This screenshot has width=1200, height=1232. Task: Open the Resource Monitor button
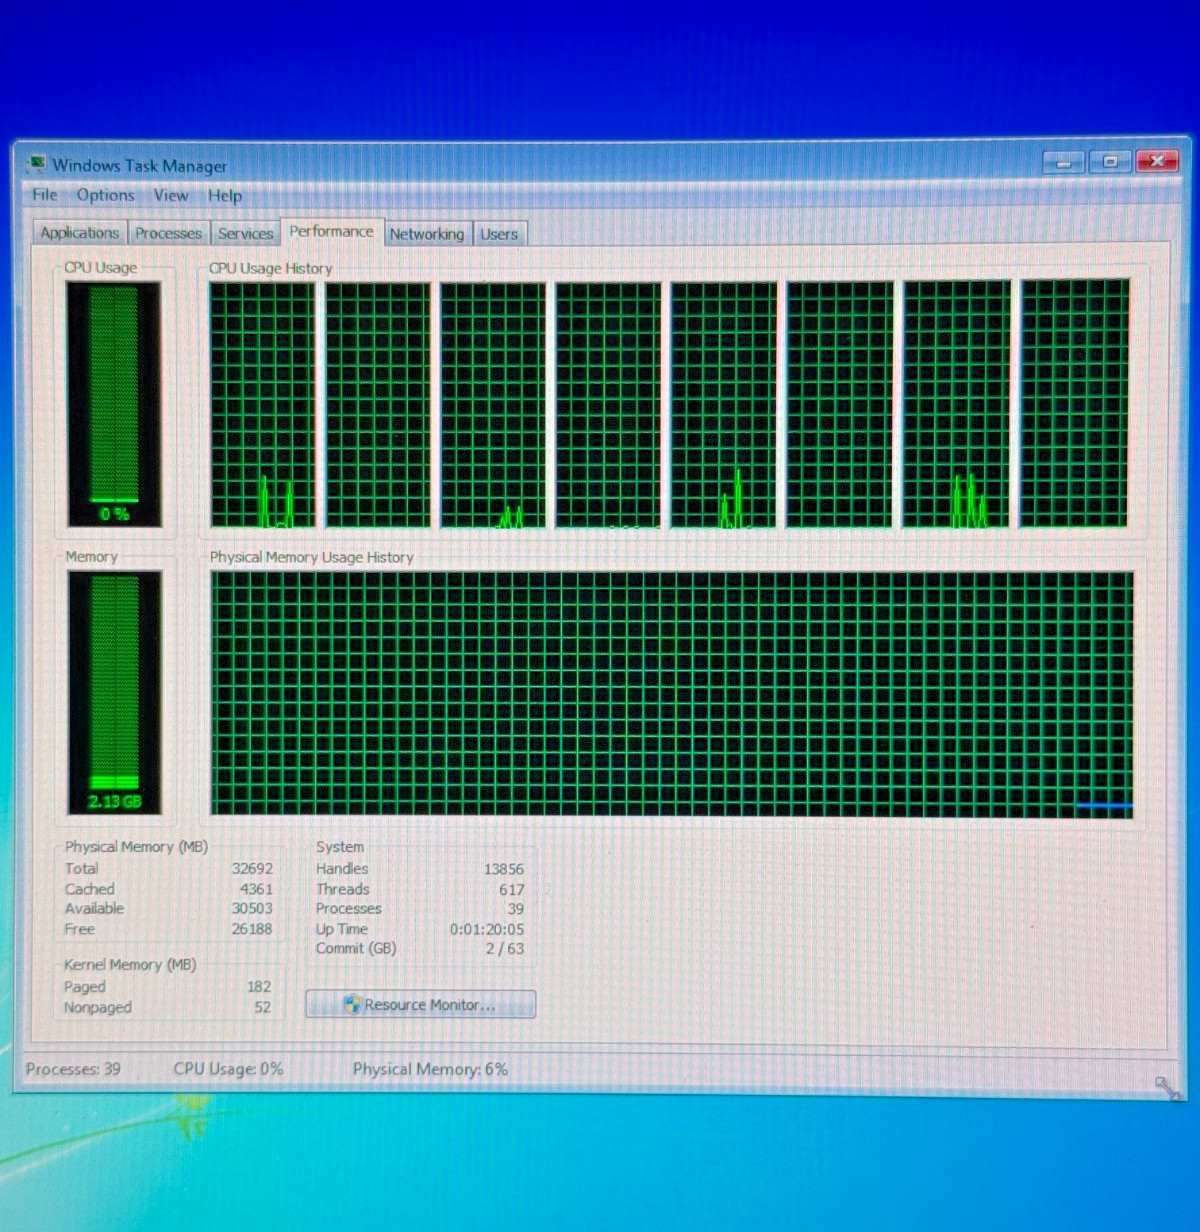click(x=420, y=1004)
